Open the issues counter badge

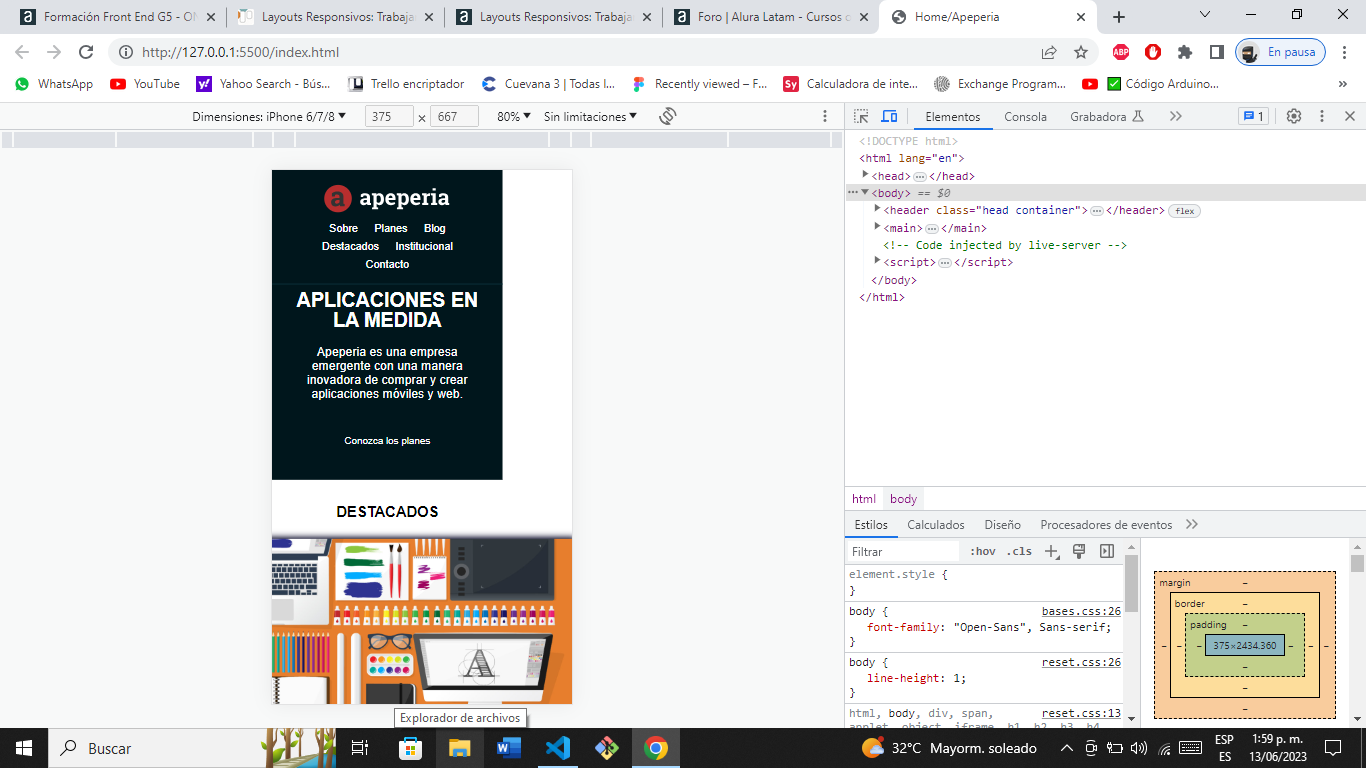click(x=1253, y=117)
